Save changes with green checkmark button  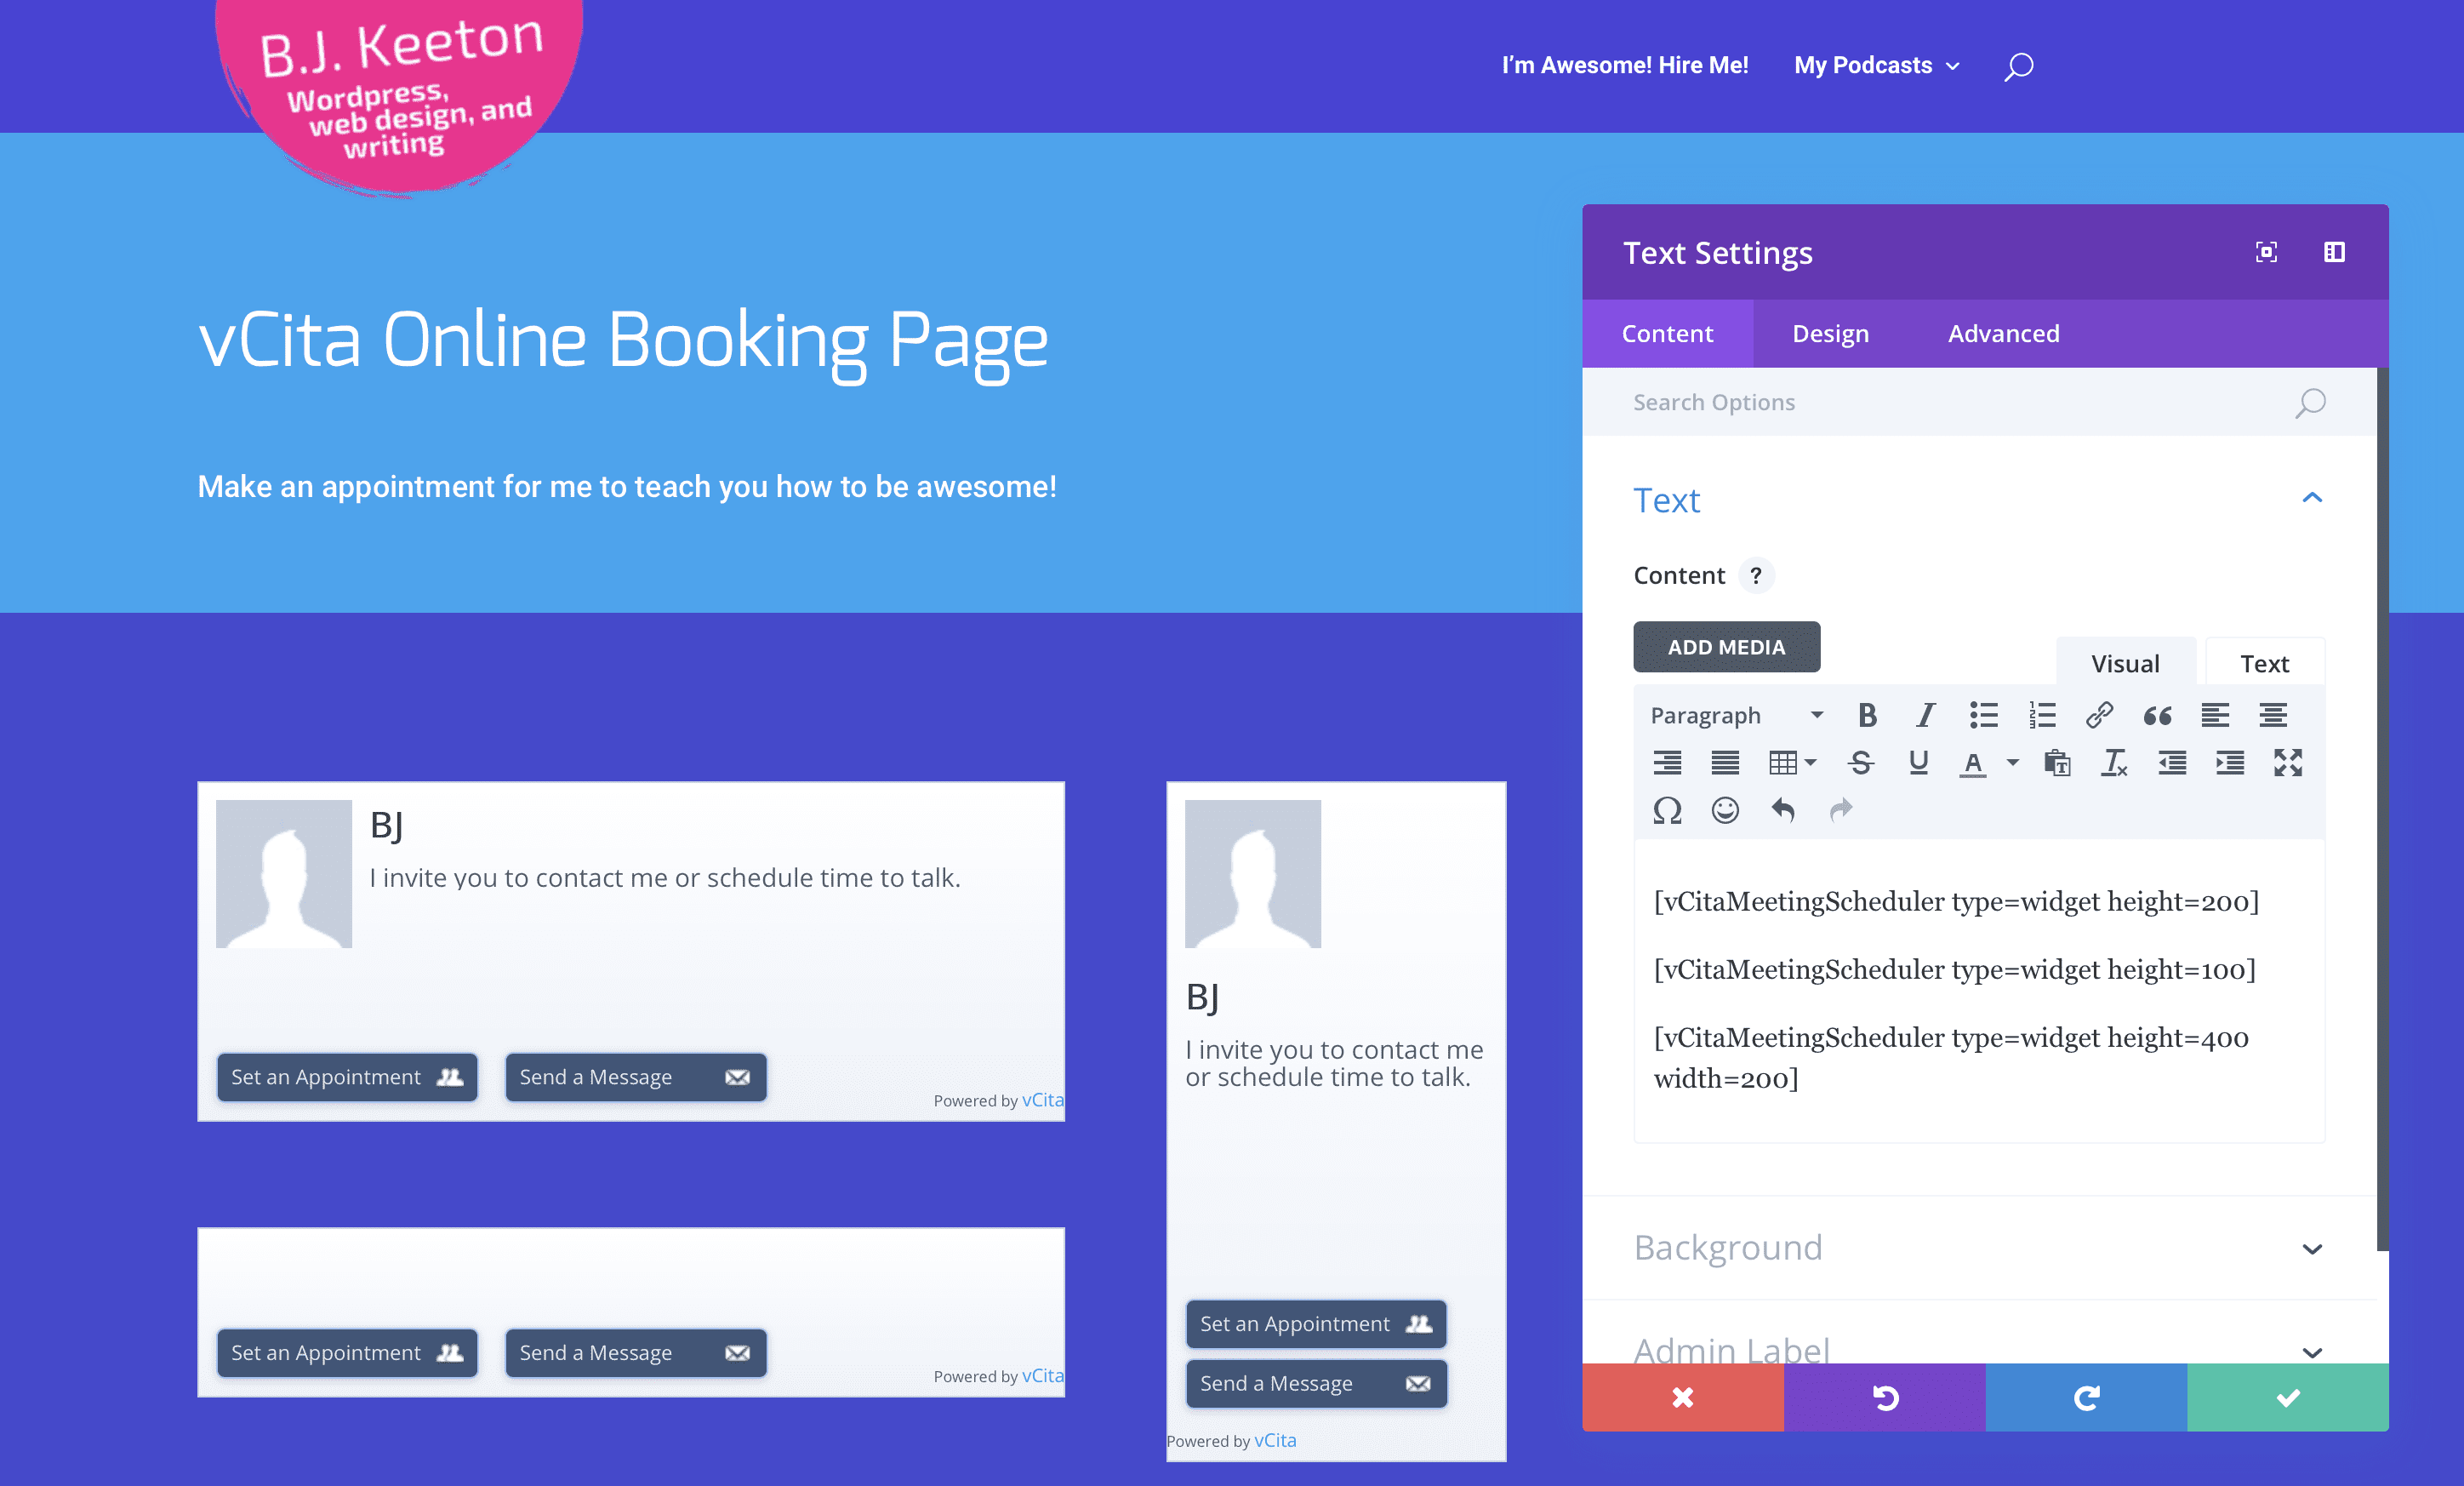point(2287,1397)
